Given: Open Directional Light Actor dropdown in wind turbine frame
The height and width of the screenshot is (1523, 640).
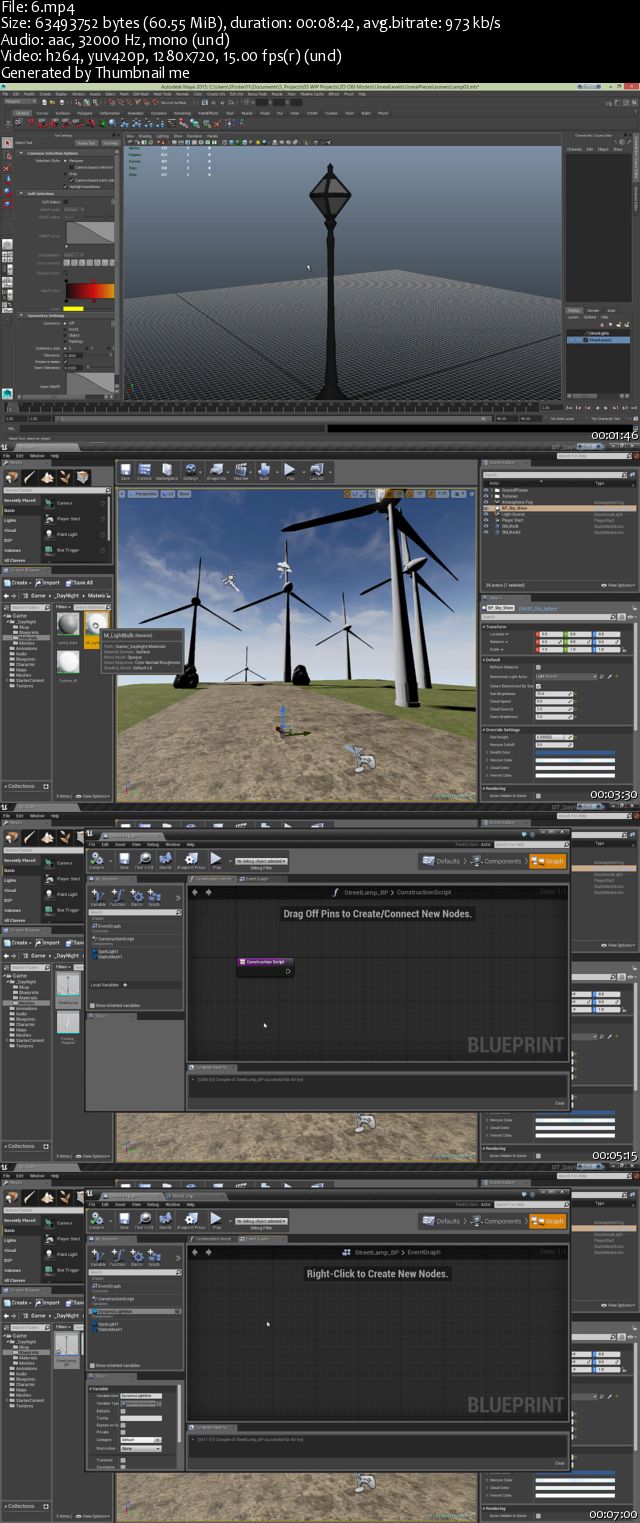Looking at the screenshot, I should pos(566,676).
